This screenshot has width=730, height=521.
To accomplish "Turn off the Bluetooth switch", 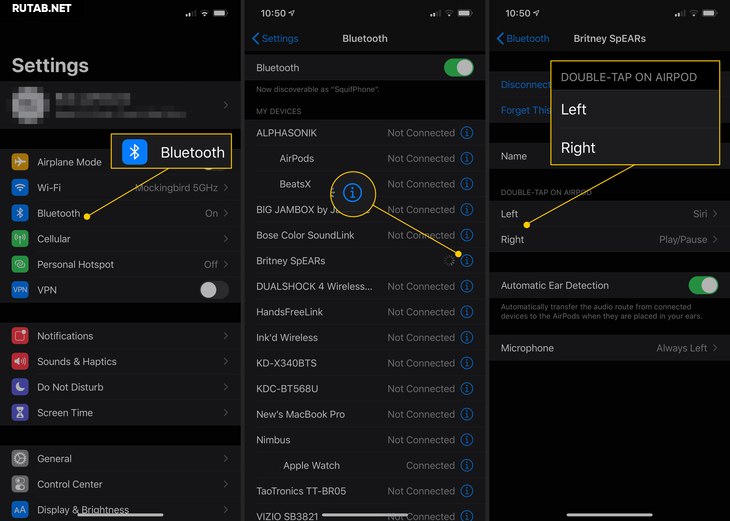I will tap(459, 68).
